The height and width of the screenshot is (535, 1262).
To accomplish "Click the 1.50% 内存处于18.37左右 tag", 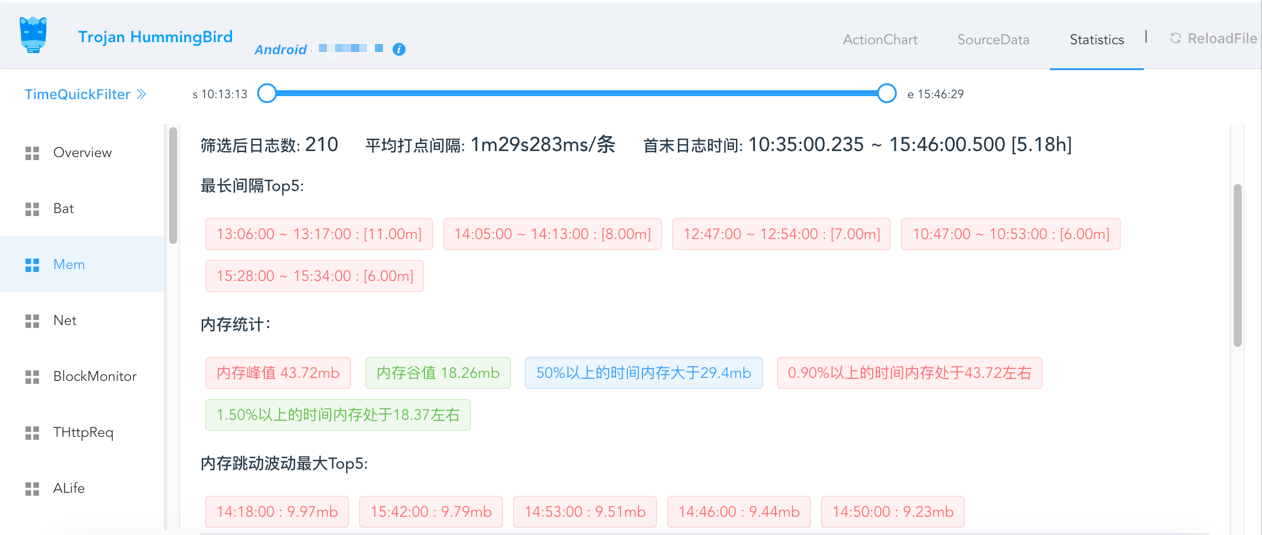I will (x=338, y=415).
